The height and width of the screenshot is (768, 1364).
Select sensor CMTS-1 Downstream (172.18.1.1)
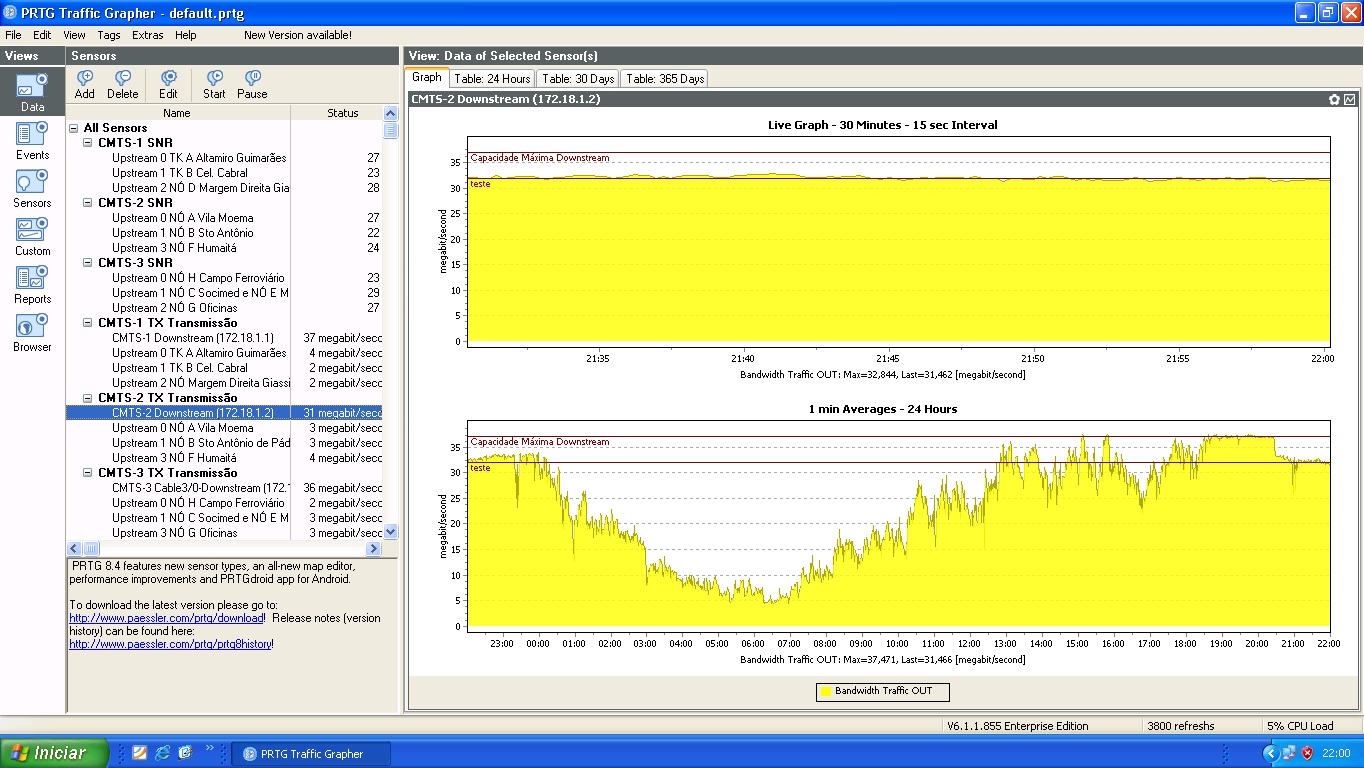point(193,338)
